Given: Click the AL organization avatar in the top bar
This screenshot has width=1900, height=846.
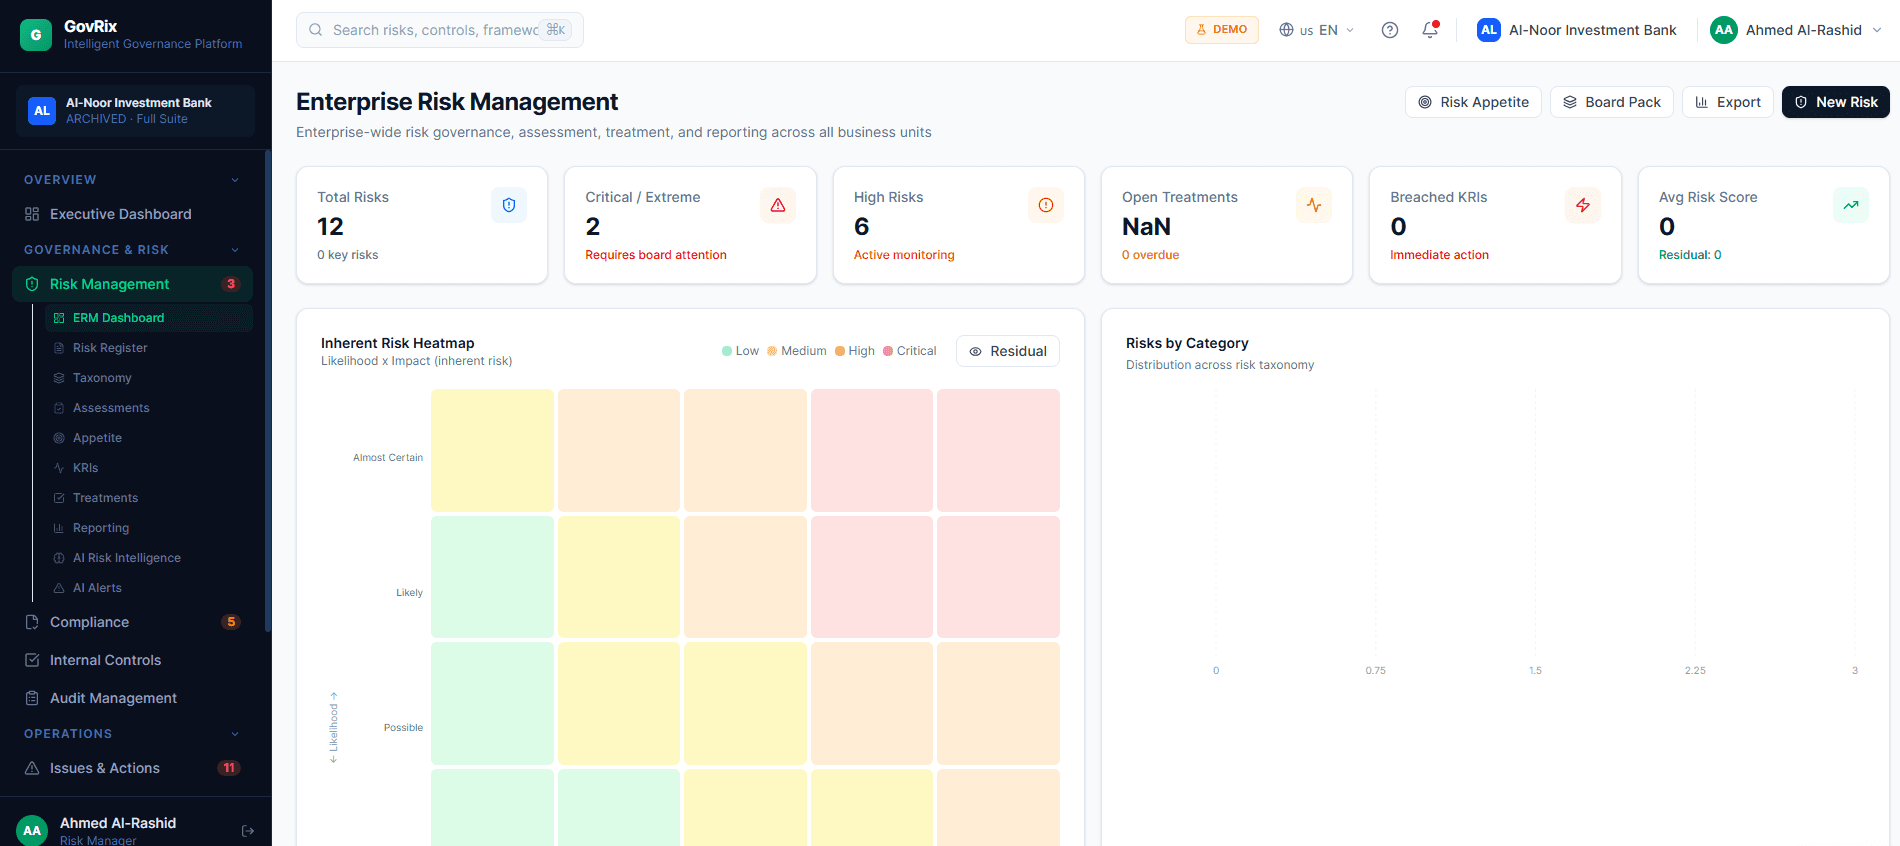Looking at the screenshot, I should coord(1489,30).
